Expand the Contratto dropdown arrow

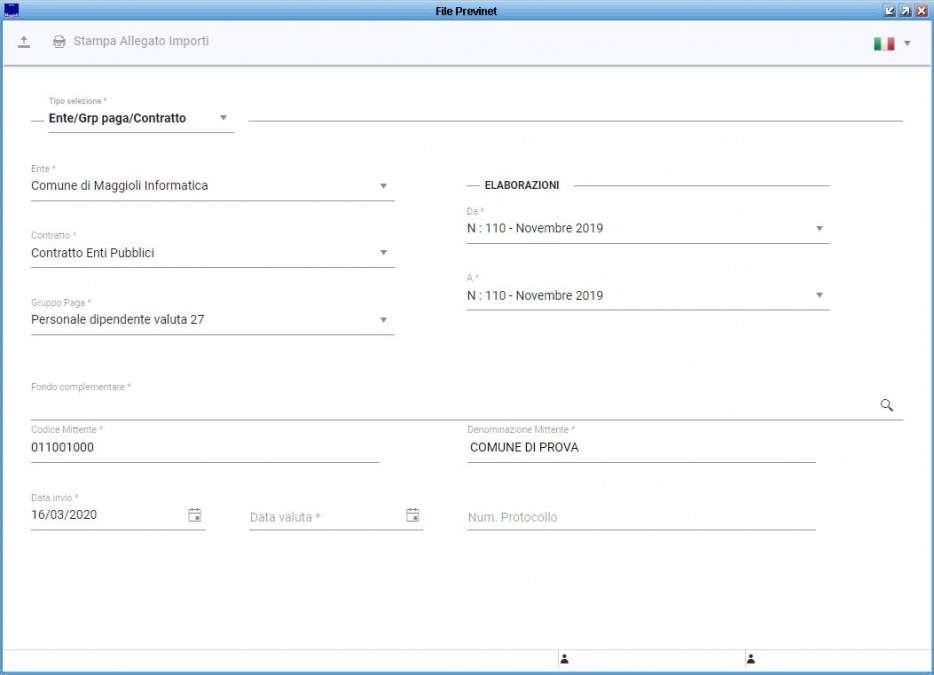384,253
